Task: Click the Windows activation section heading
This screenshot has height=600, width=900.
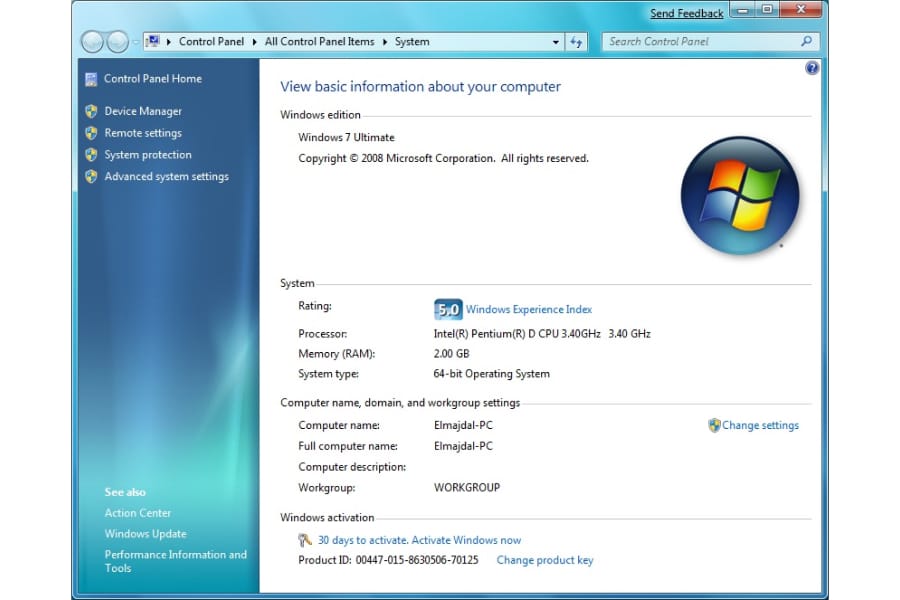Action: tap(327, 518)
